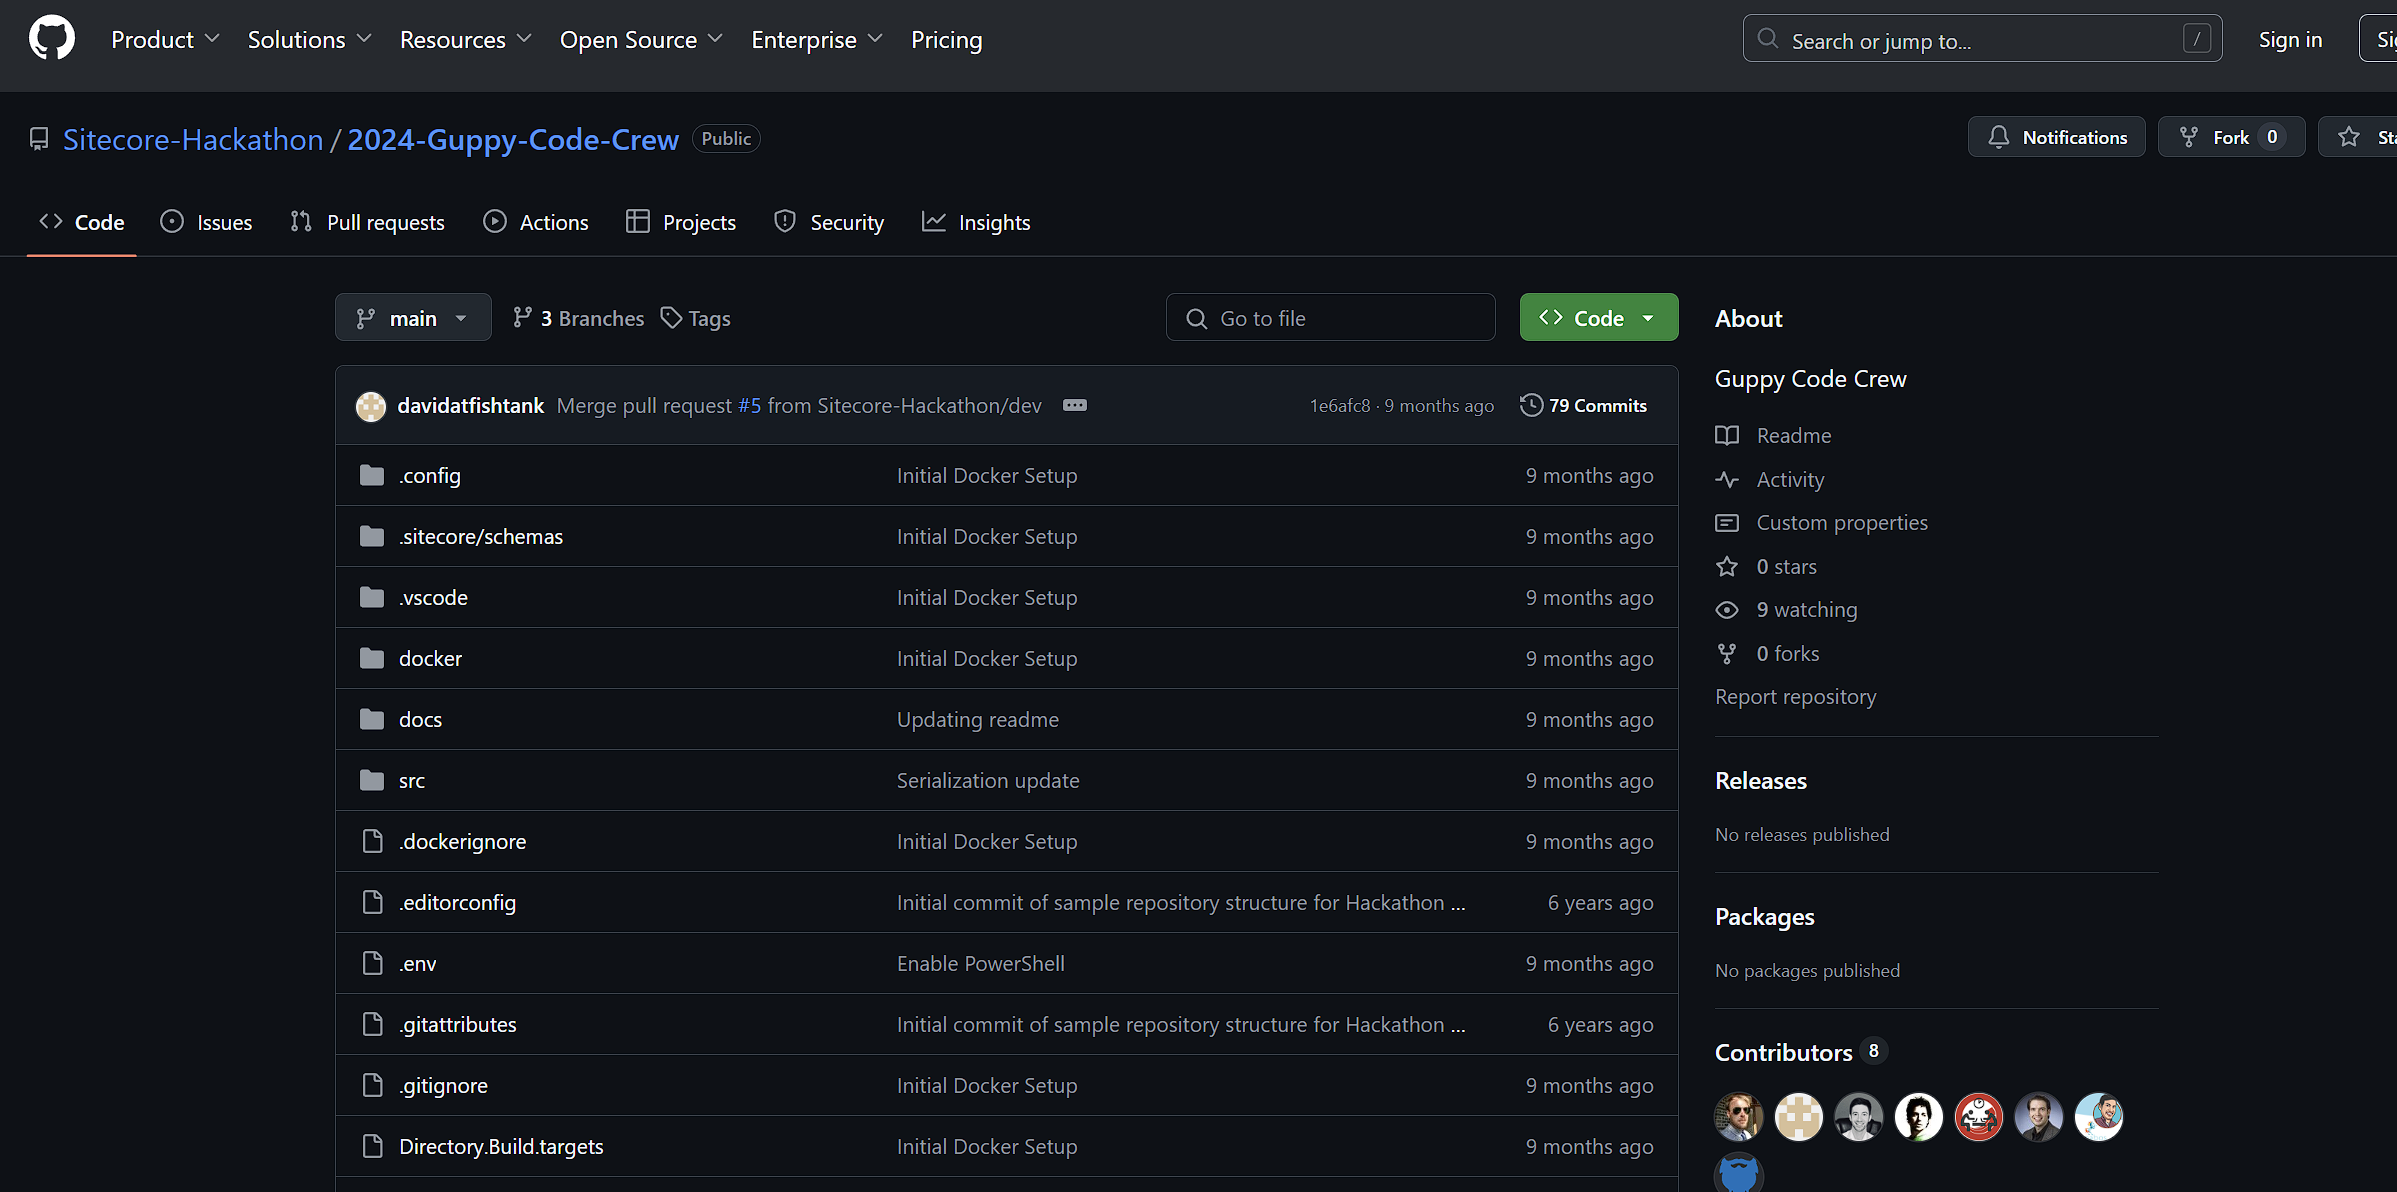Click the Fork button
2397x1192 pixels.
pyautogui.click(x=2231, y=137)
